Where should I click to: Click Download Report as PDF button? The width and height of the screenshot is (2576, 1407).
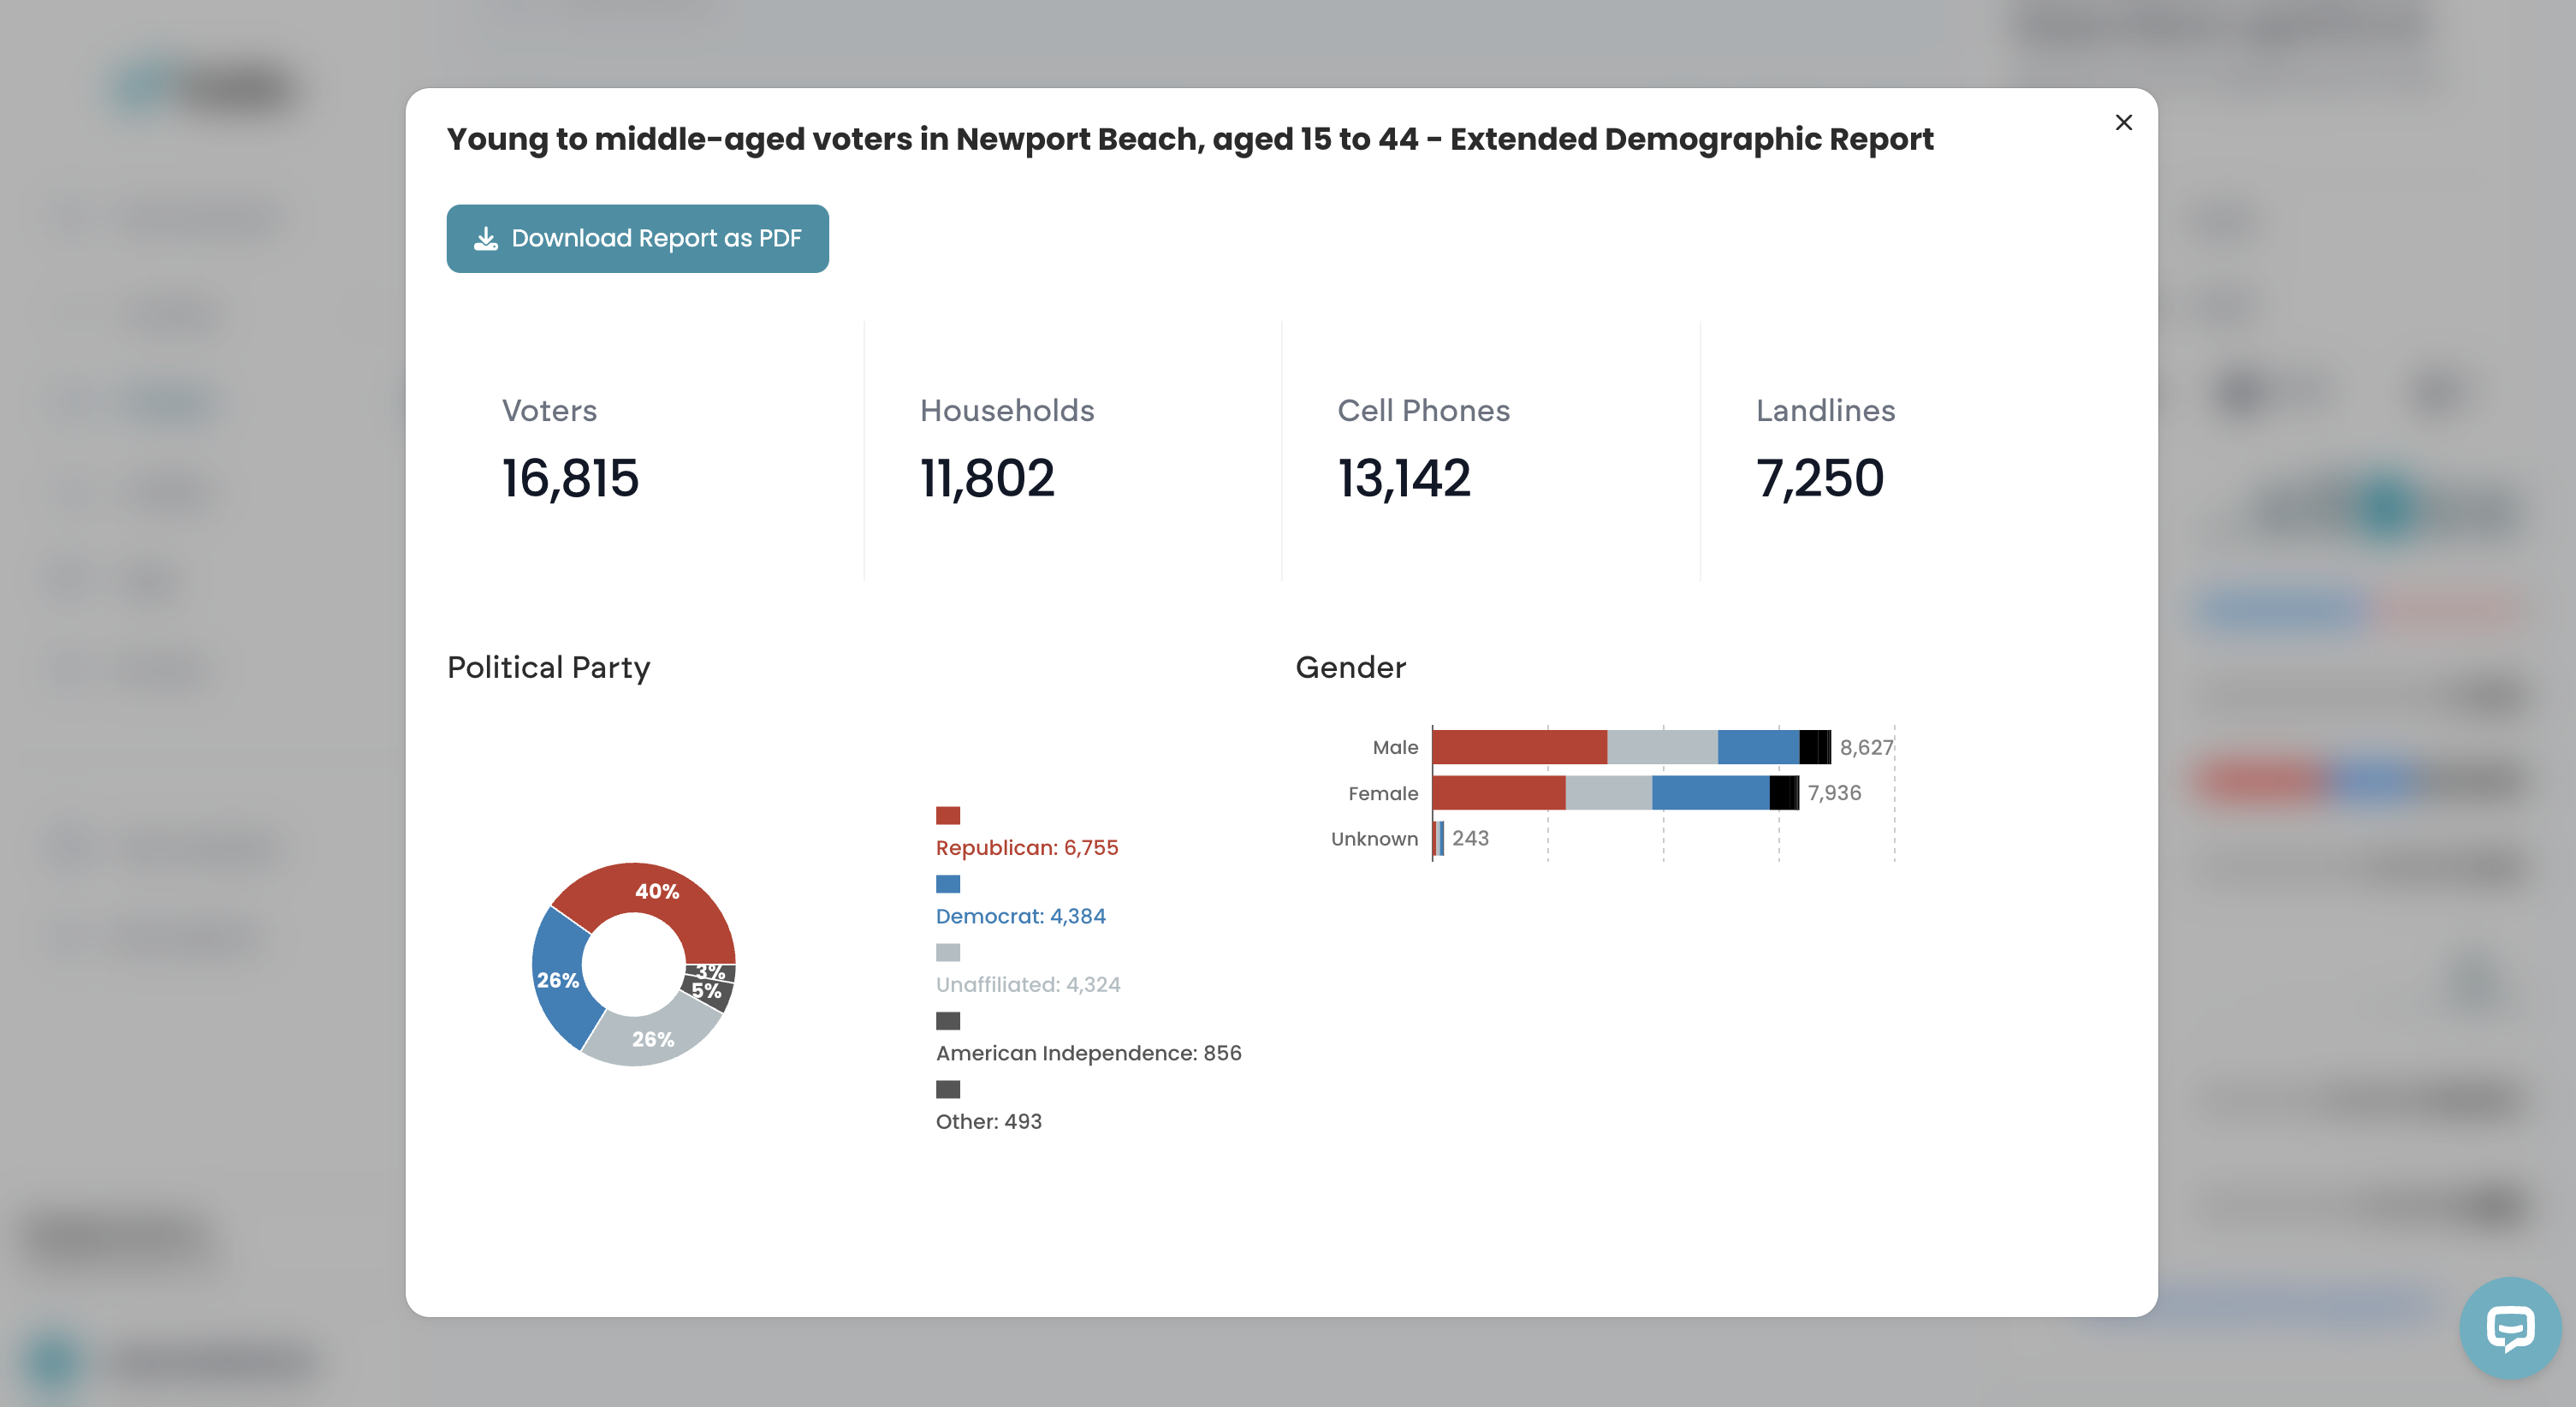point(637,238)
